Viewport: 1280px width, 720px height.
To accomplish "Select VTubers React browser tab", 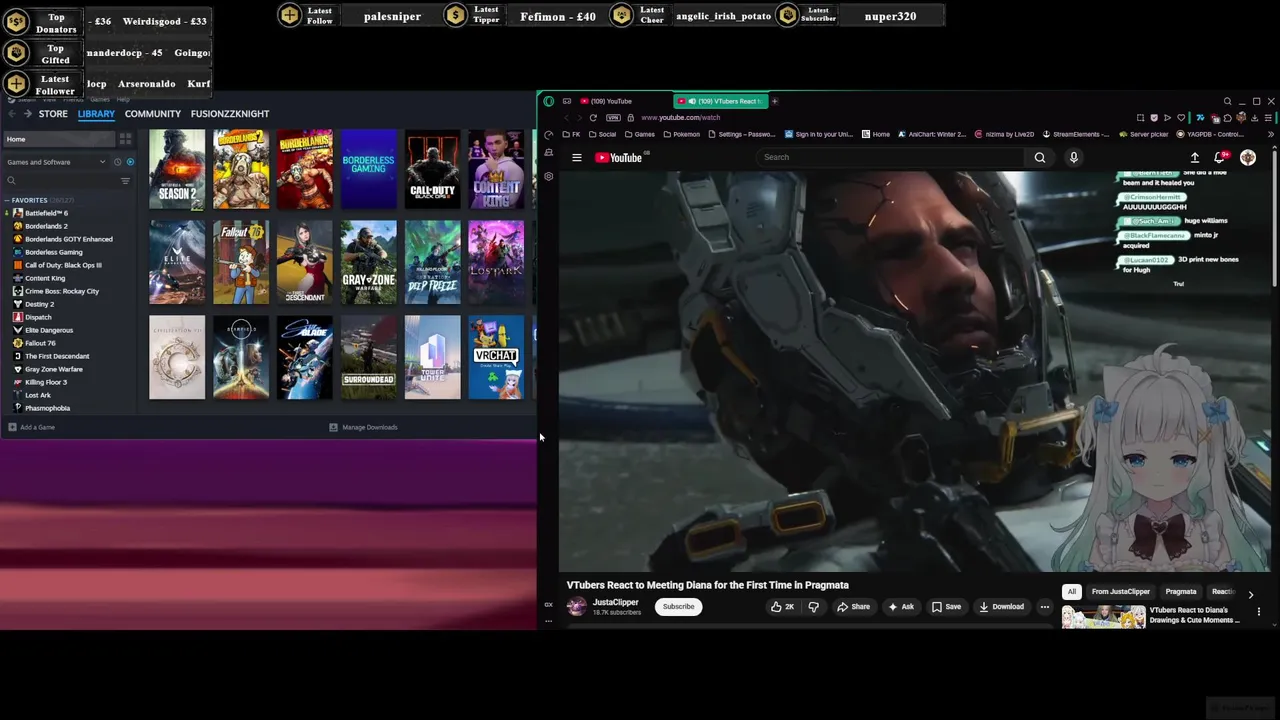I will (719, 101).
